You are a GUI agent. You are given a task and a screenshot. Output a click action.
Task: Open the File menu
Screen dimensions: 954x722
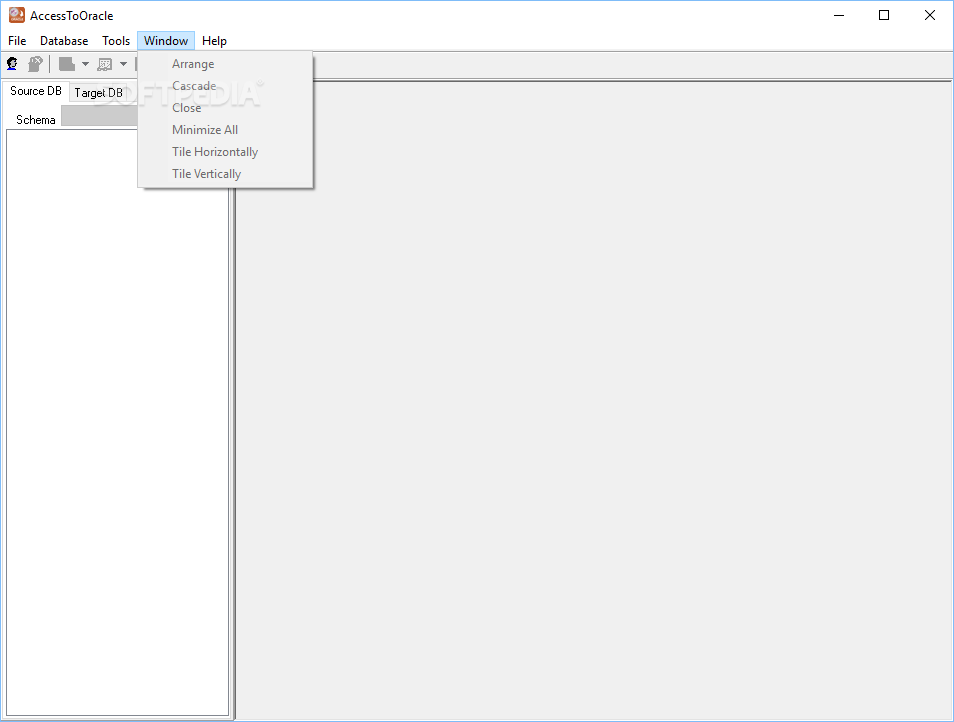click(17, 41)
